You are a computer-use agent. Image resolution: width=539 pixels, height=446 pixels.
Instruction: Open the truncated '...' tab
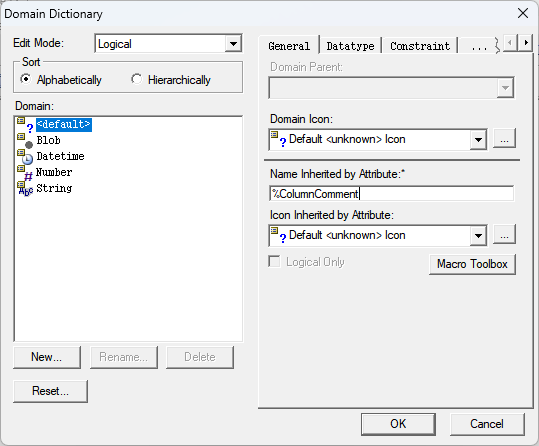click(x=479, y=46)
